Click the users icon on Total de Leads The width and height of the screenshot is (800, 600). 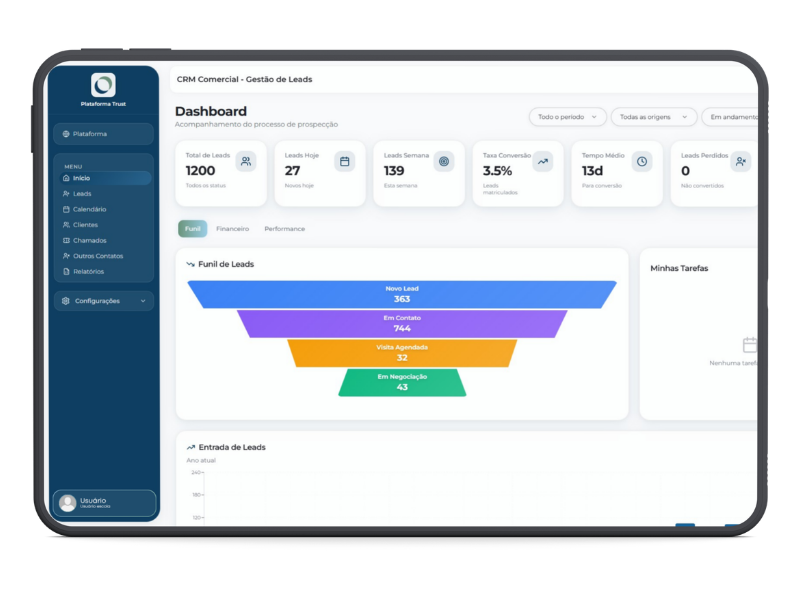246,162
